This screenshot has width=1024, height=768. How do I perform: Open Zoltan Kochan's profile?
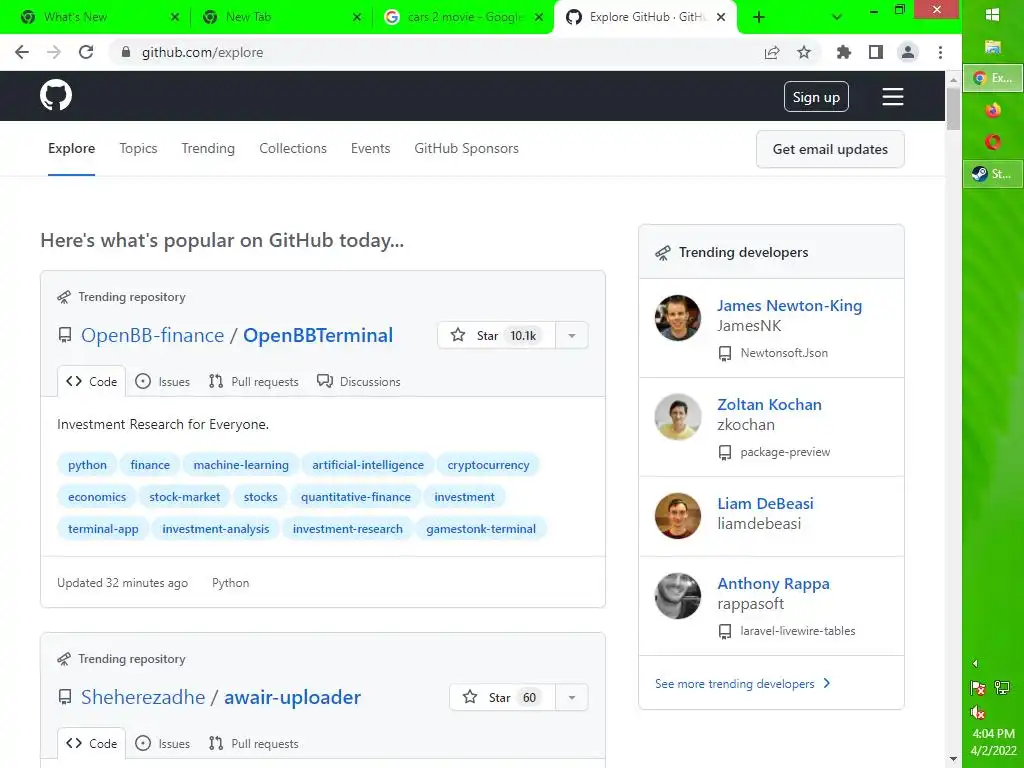(x=769, y=404)
